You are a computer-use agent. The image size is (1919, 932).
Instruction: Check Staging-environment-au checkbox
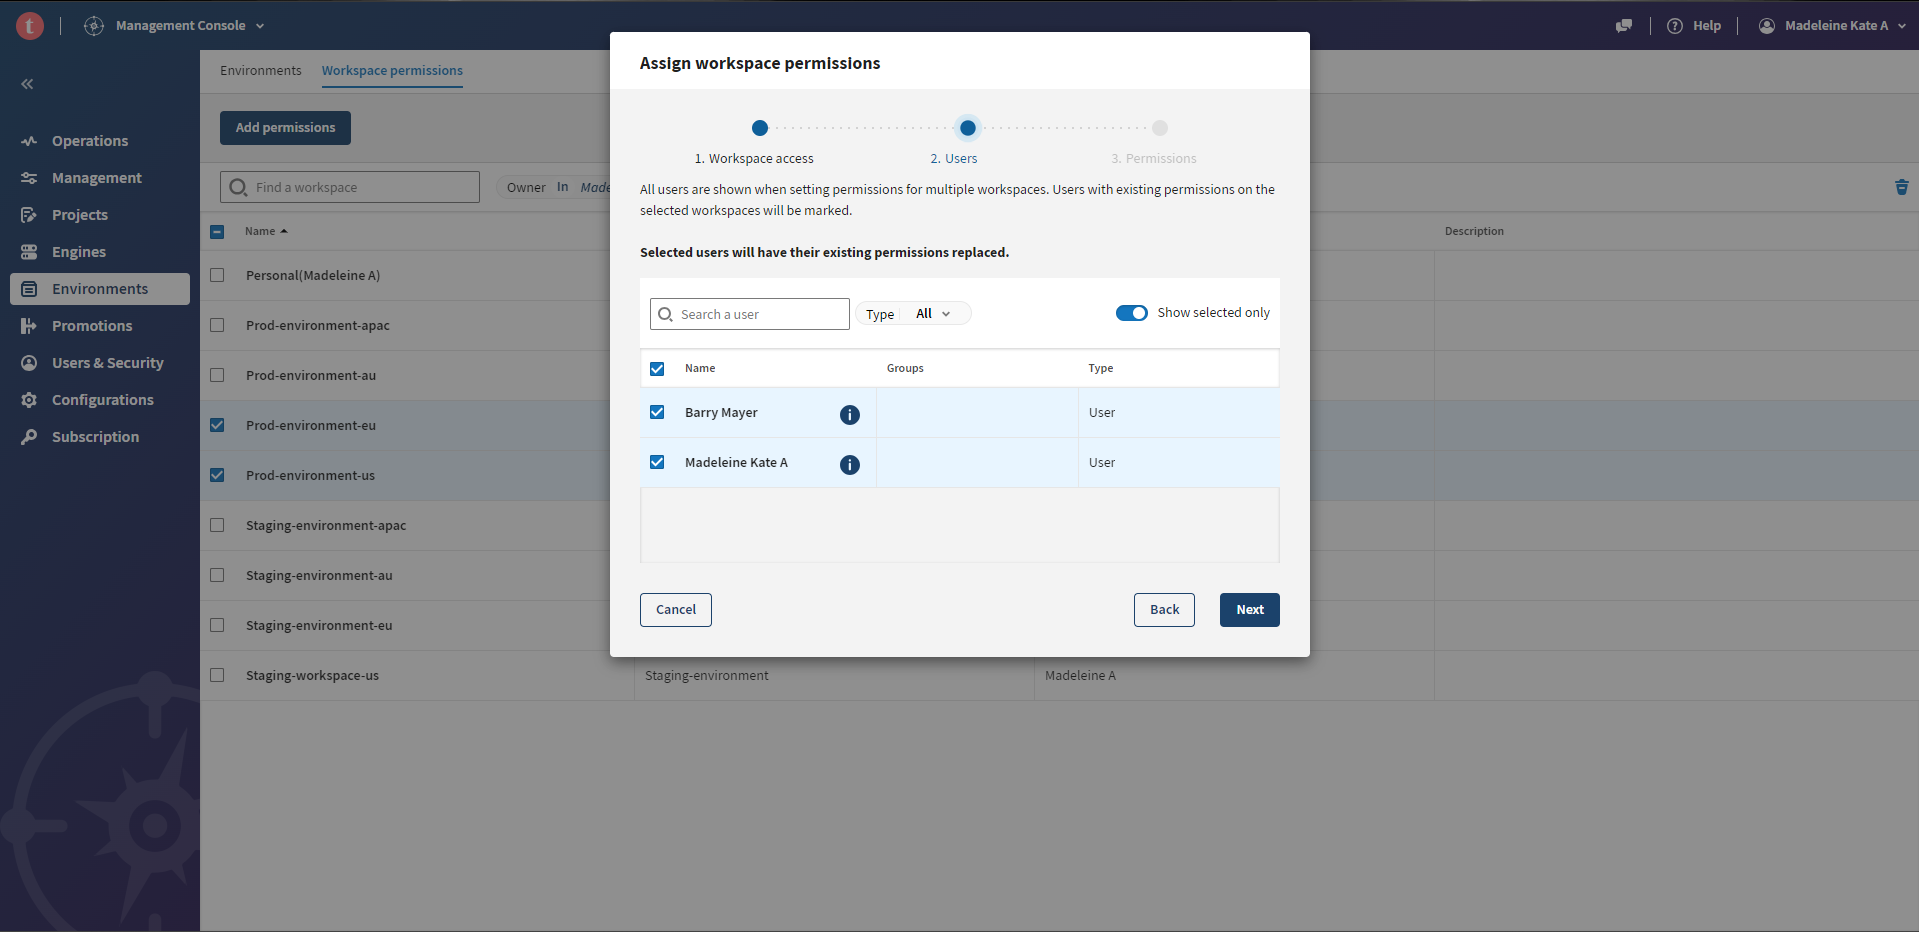(217, 575)
